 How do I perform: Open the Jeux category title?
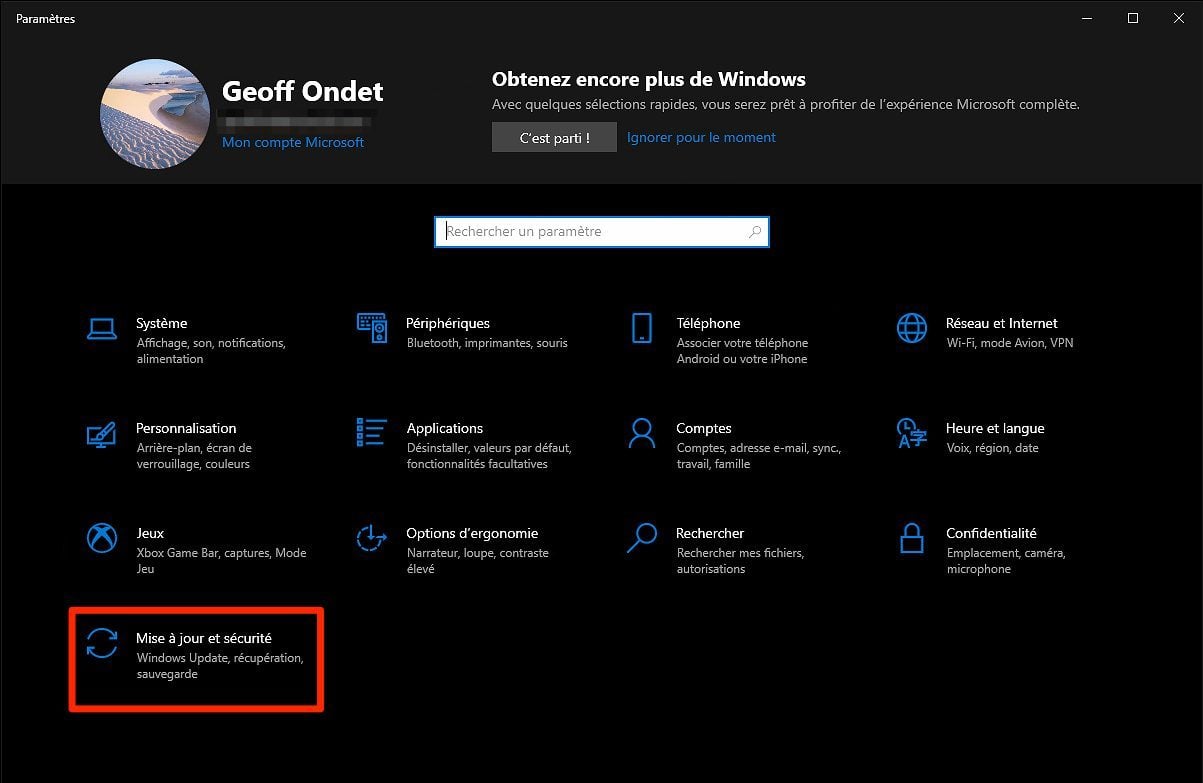(x=150, y=533)
